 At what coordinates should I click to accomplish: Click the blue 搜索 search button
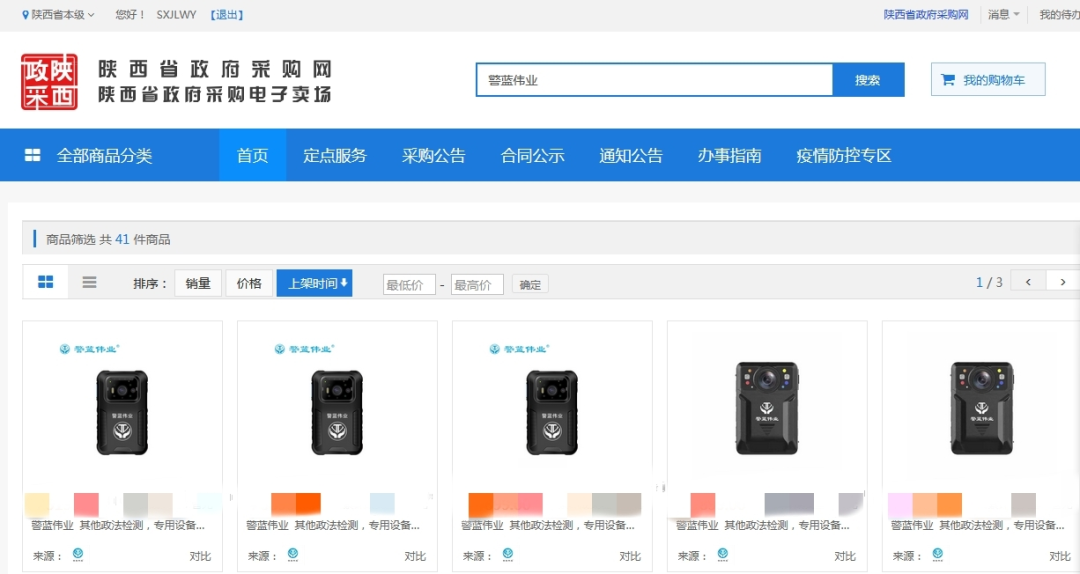(868, 80)
